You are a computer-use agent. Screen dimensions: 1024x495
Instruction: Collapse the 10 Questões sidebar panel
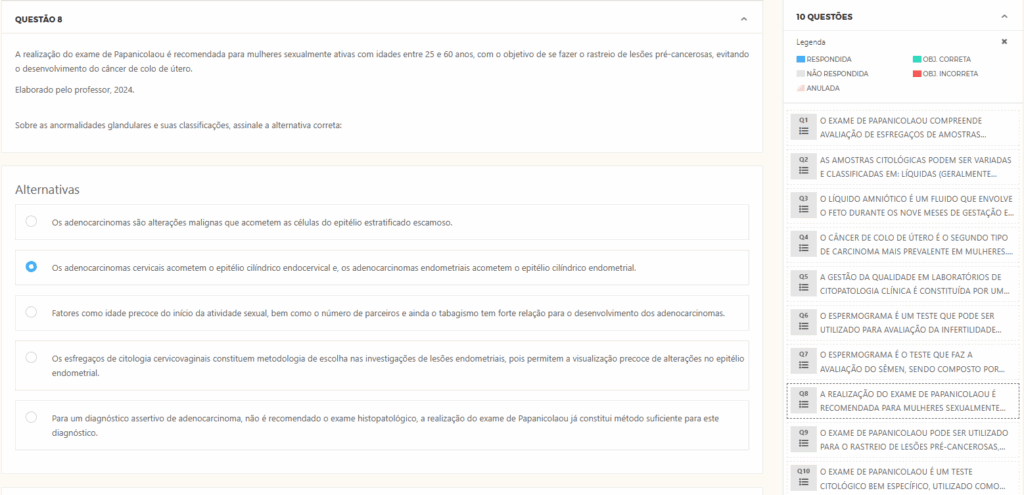(1004, 17)
